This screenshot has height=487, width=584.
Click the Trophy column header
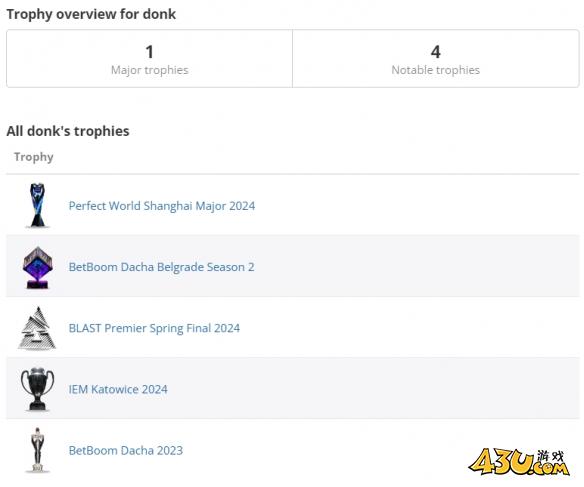pyautogui.click(x=34, y=157)
